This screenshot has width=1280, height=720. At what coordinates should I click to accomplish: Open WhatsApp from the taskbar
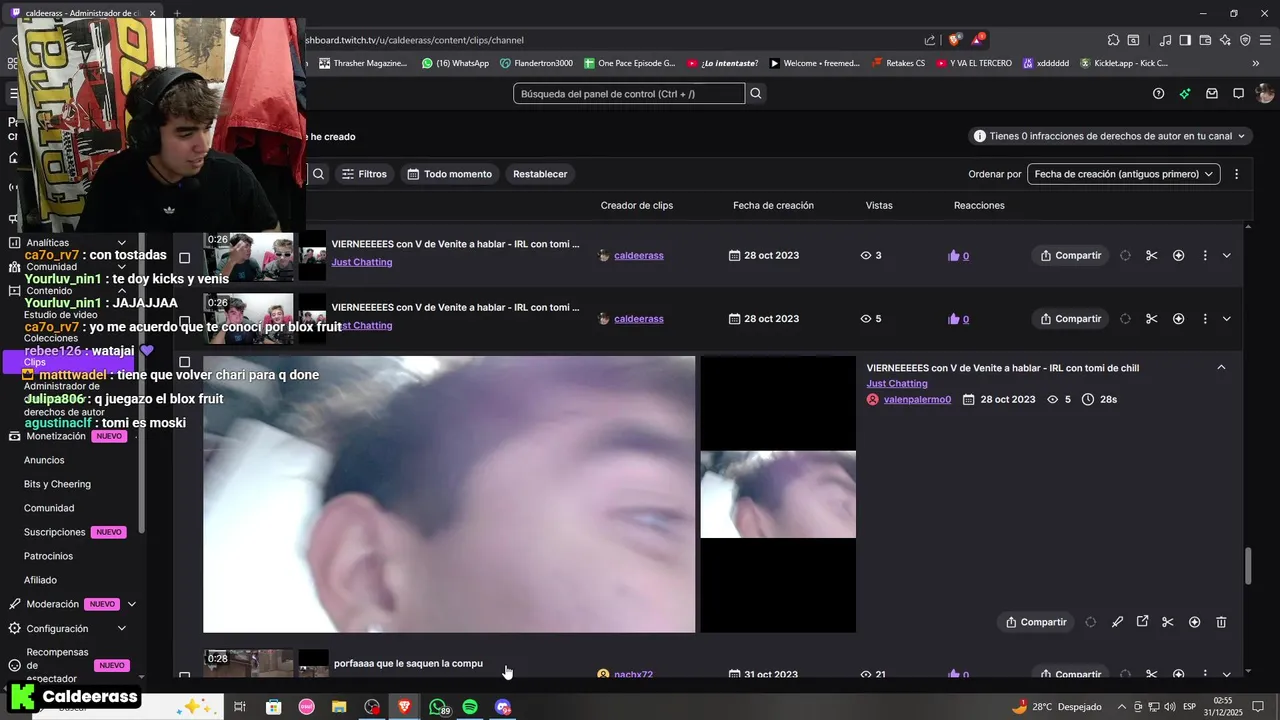coord(438,707)
